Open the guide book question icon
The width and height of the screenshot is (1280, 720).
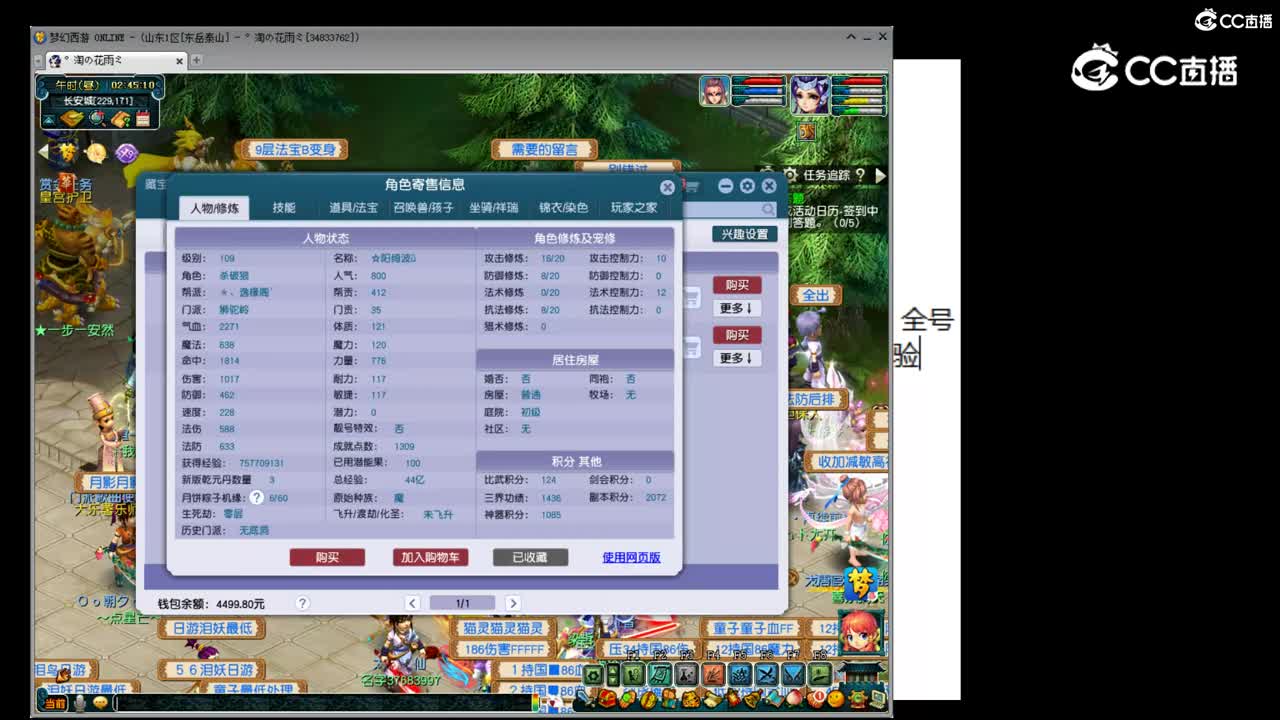(121, 119)
